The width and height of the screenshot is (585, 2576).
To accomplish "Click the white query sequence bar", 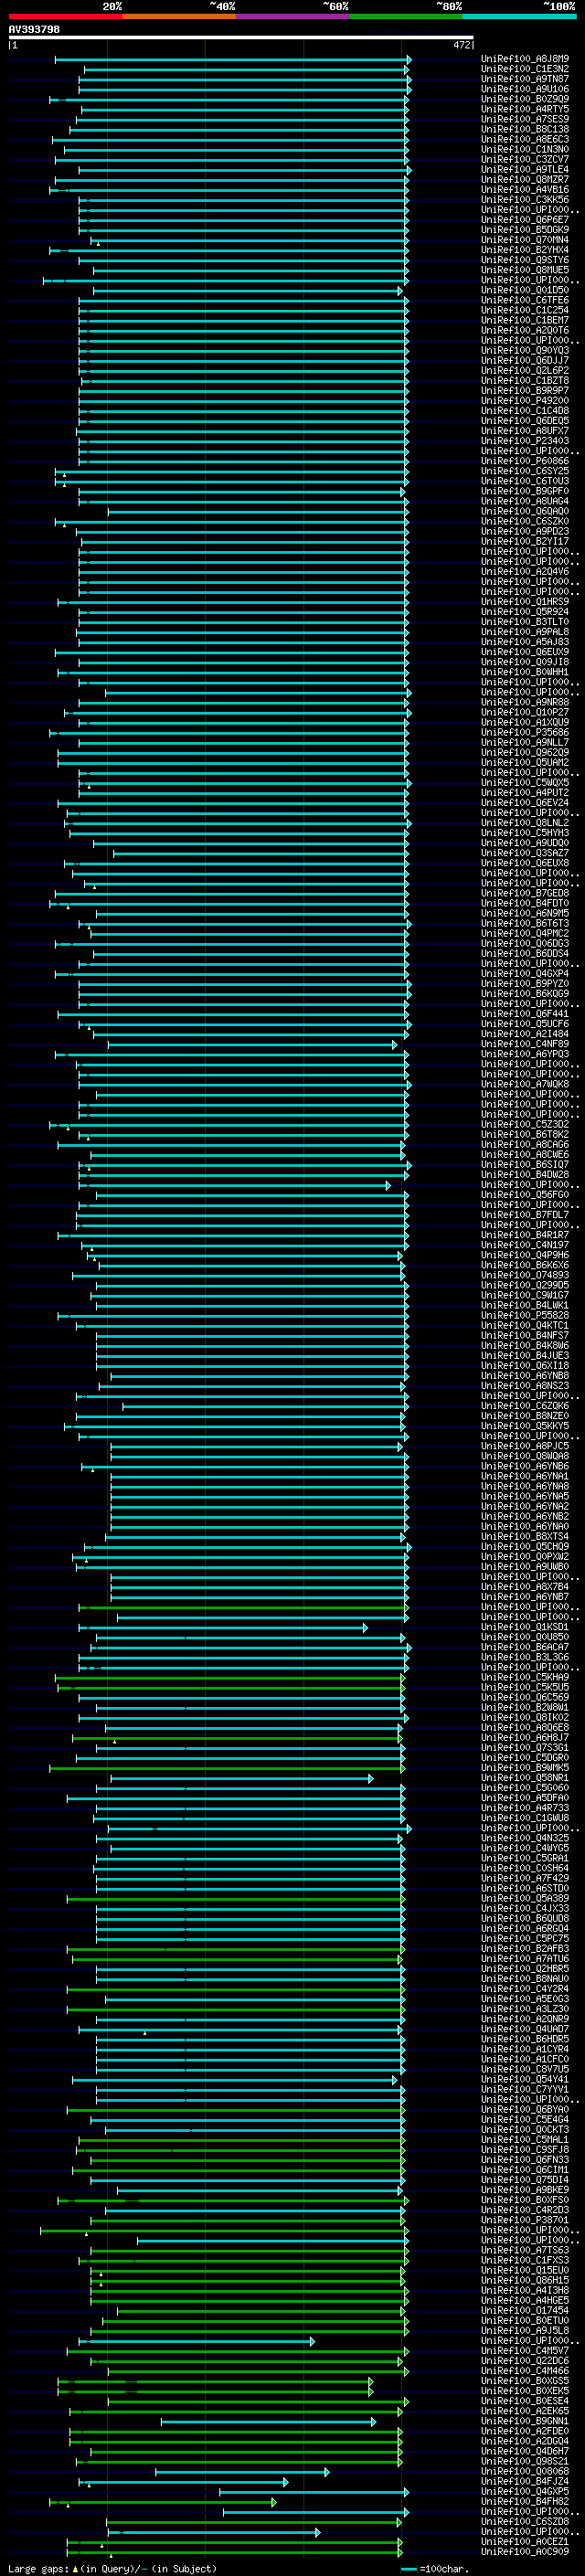I will click(x=241, y=38).
